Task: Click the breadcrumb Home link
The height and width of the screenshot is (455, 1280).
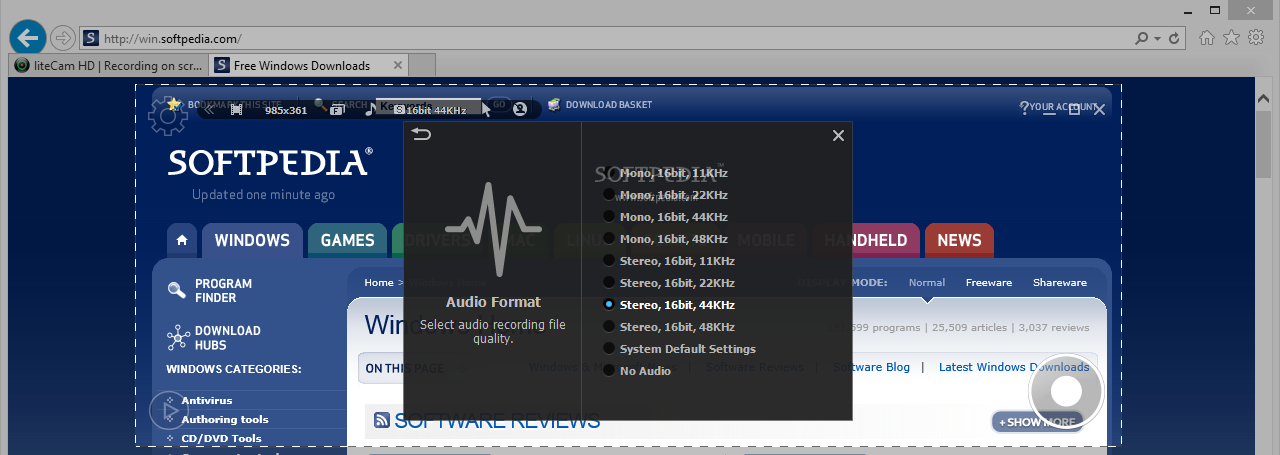Action: (379, 283)
